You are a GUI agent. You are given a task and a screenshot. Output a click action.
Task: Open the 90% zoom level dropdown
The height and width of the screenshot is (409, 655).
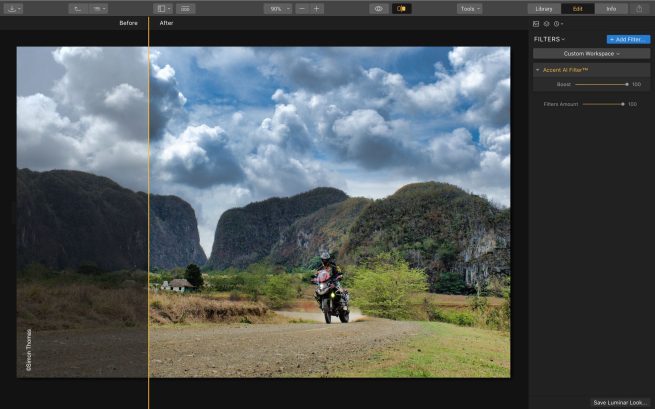tap(277, 8)
